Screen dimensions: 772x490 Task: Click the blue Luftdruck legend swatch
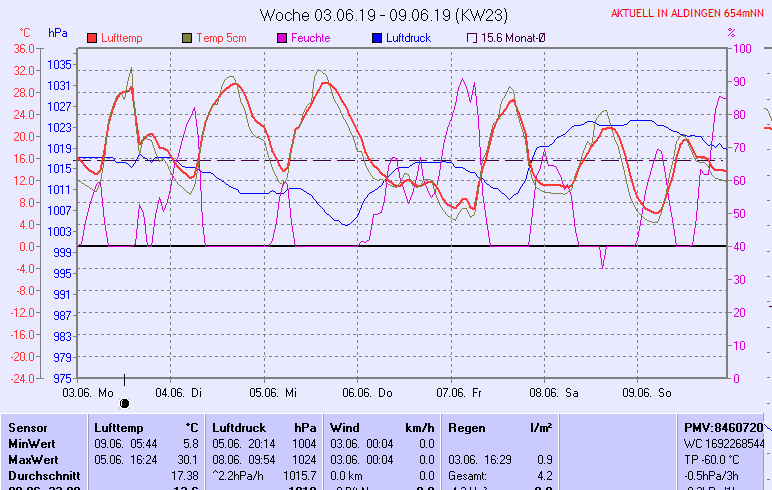[x=377, y=38]
